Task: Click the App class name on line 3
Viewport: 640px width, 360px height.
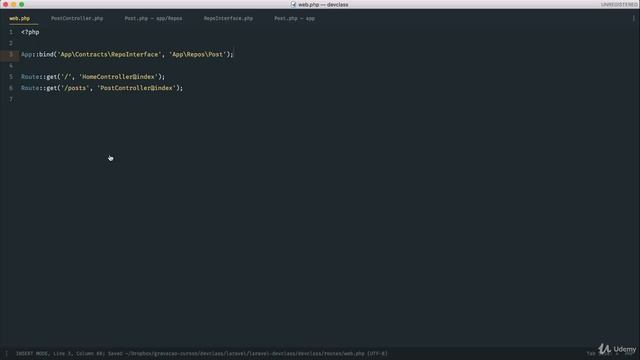Action: [27, 54]
